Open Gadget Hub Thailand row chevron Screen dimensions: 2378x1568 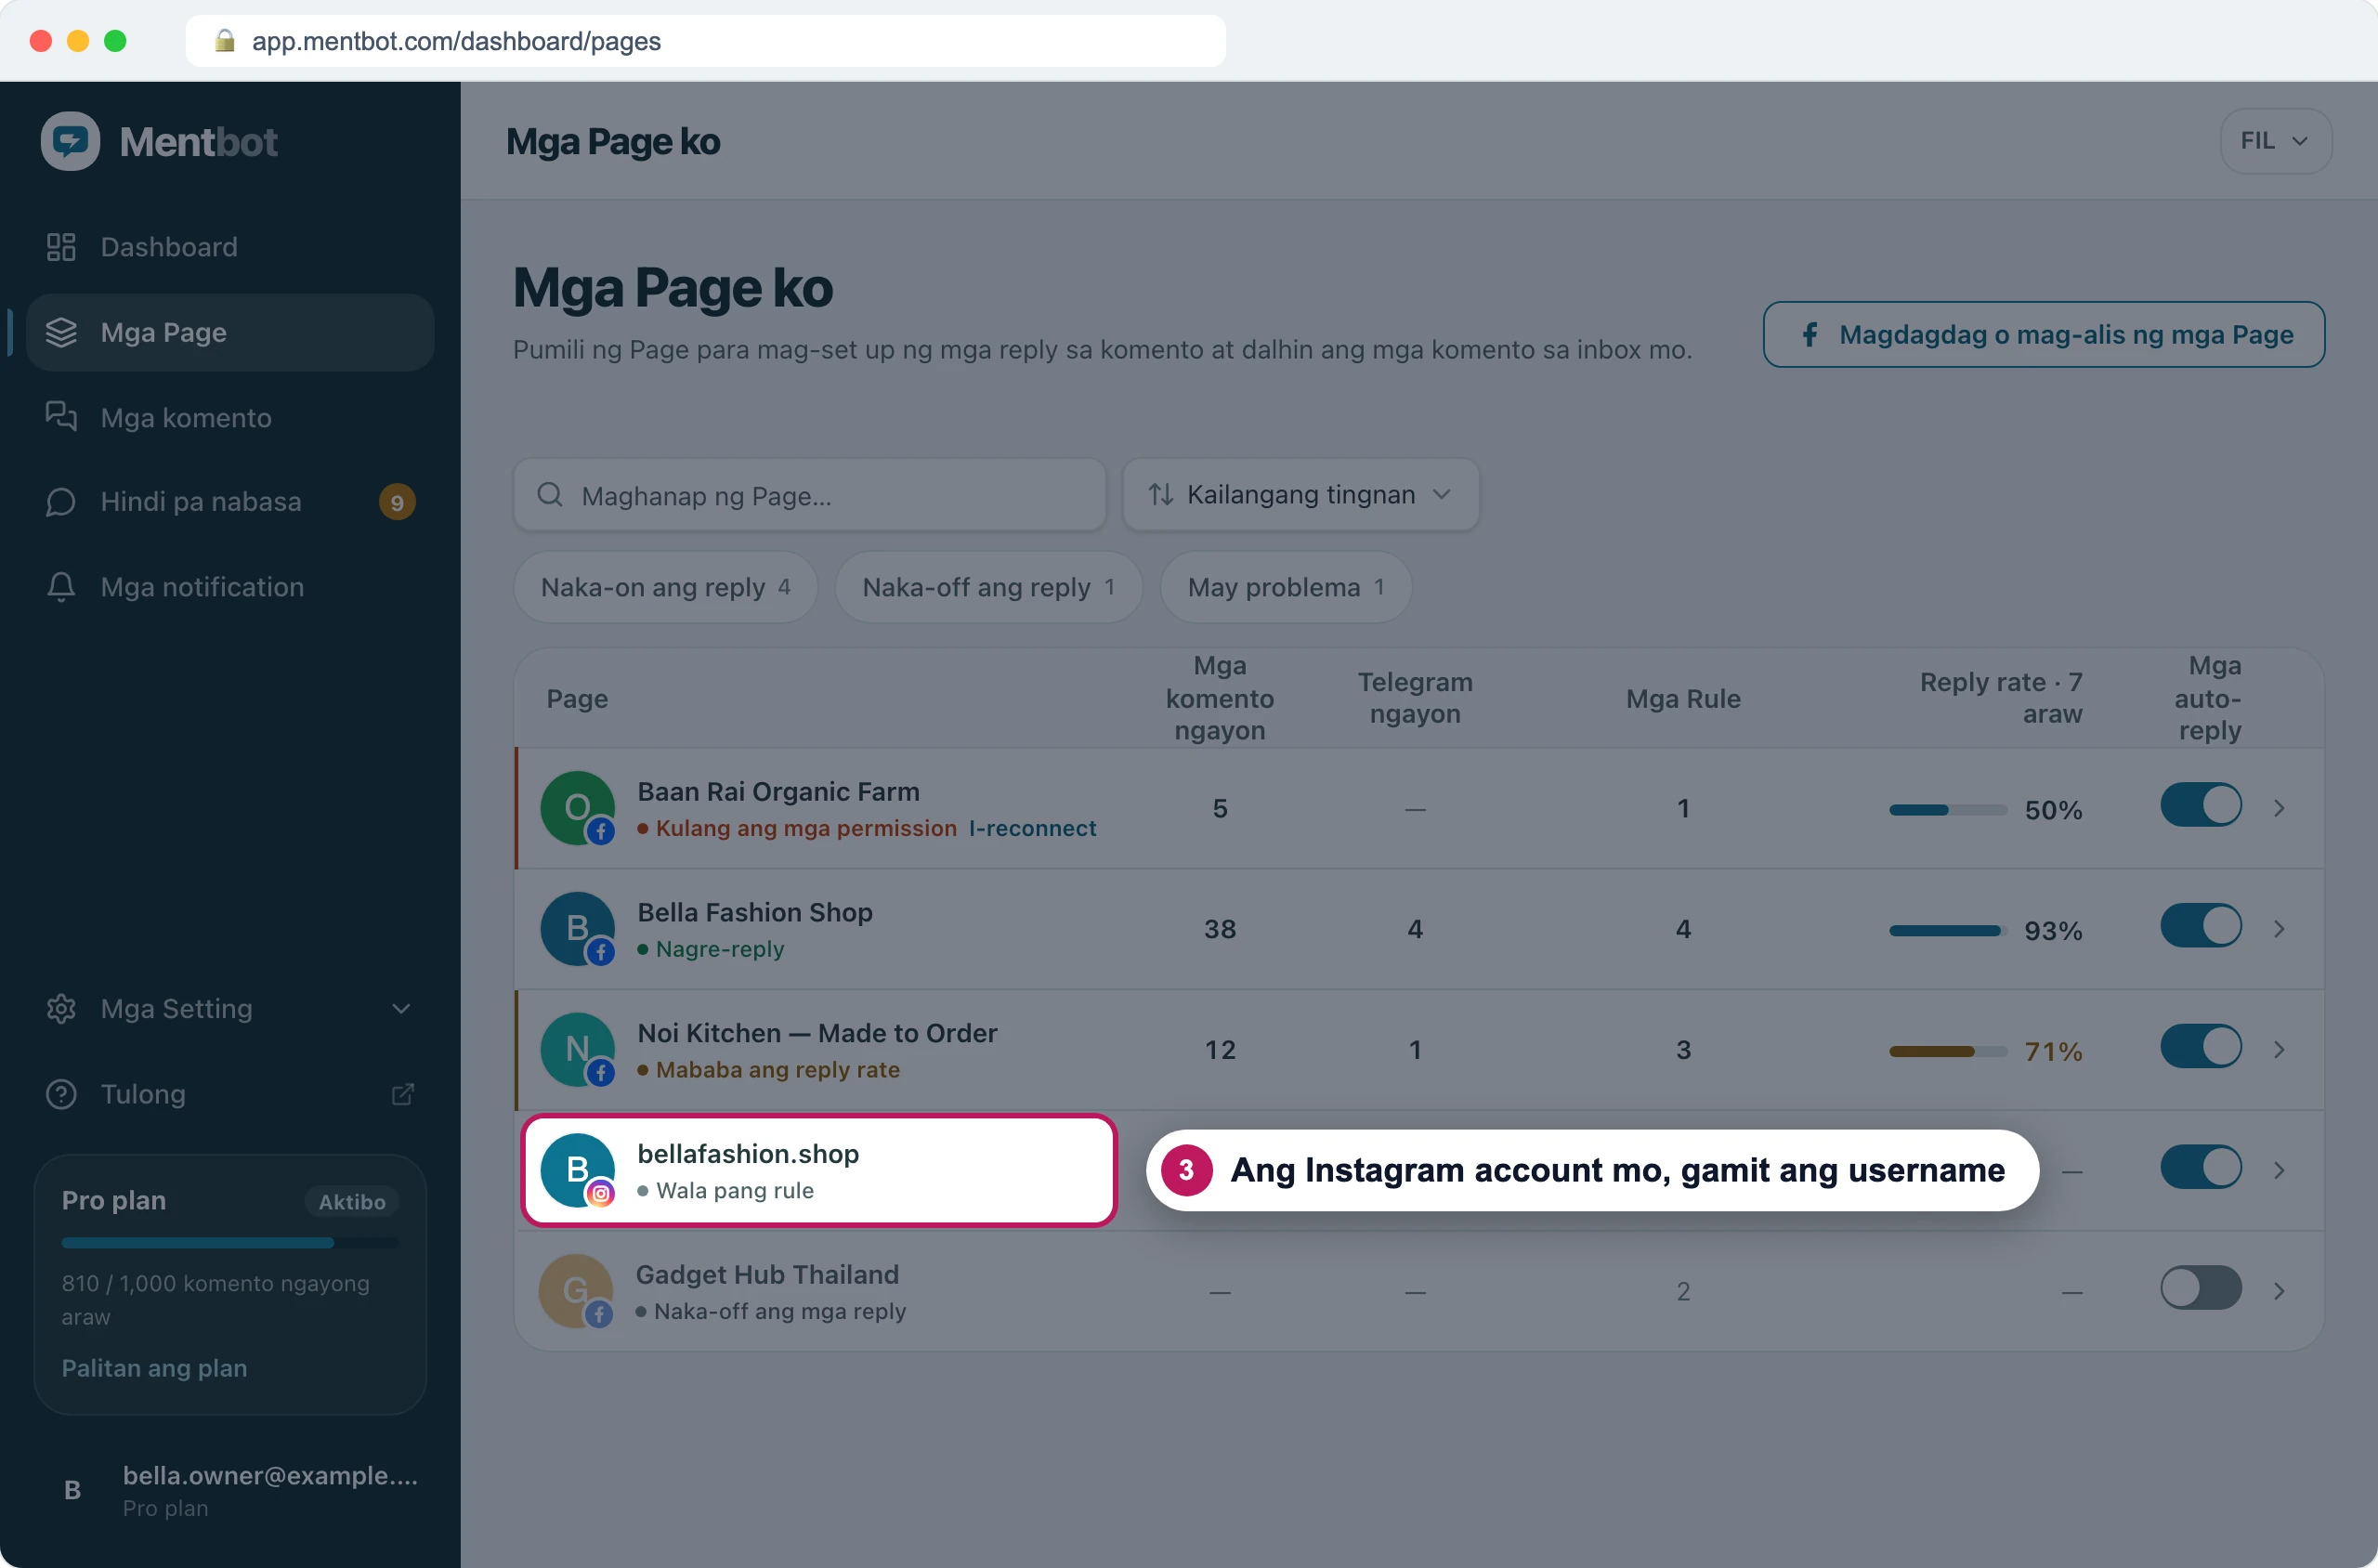(2279, 1291)
